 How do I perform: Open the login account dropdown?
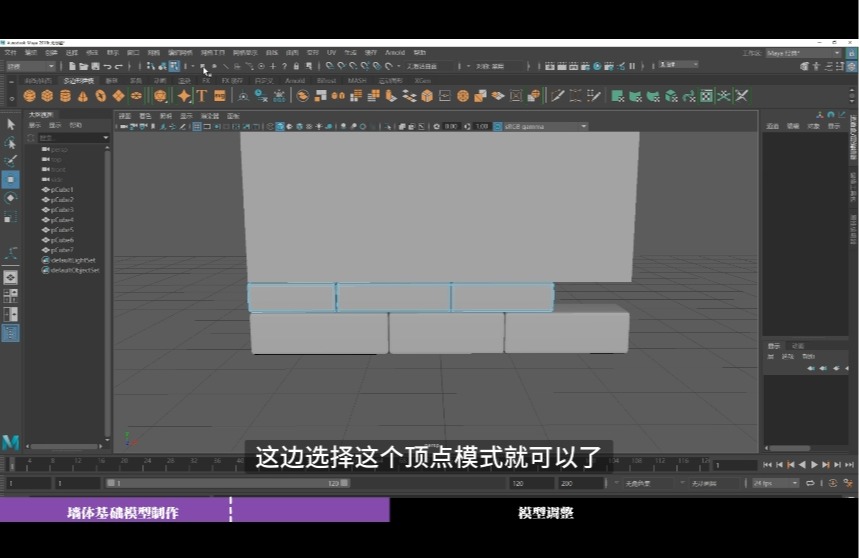tap(678, 65)
